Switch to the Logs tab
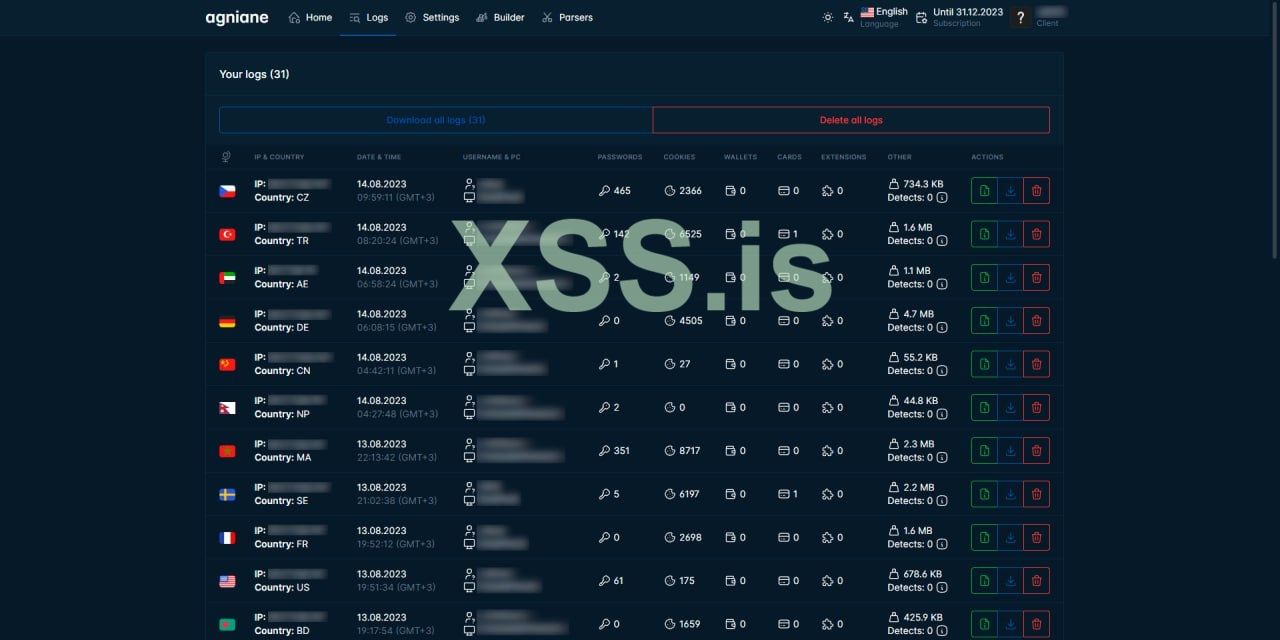Viewport: 1280px width, 640px height. click(369, 17)
